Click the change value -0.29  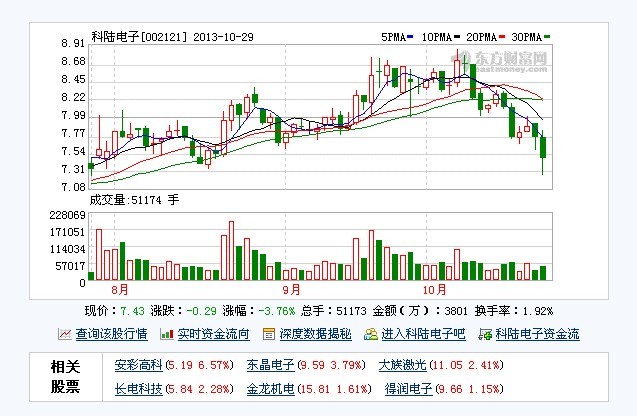click(x=202, y=311)
